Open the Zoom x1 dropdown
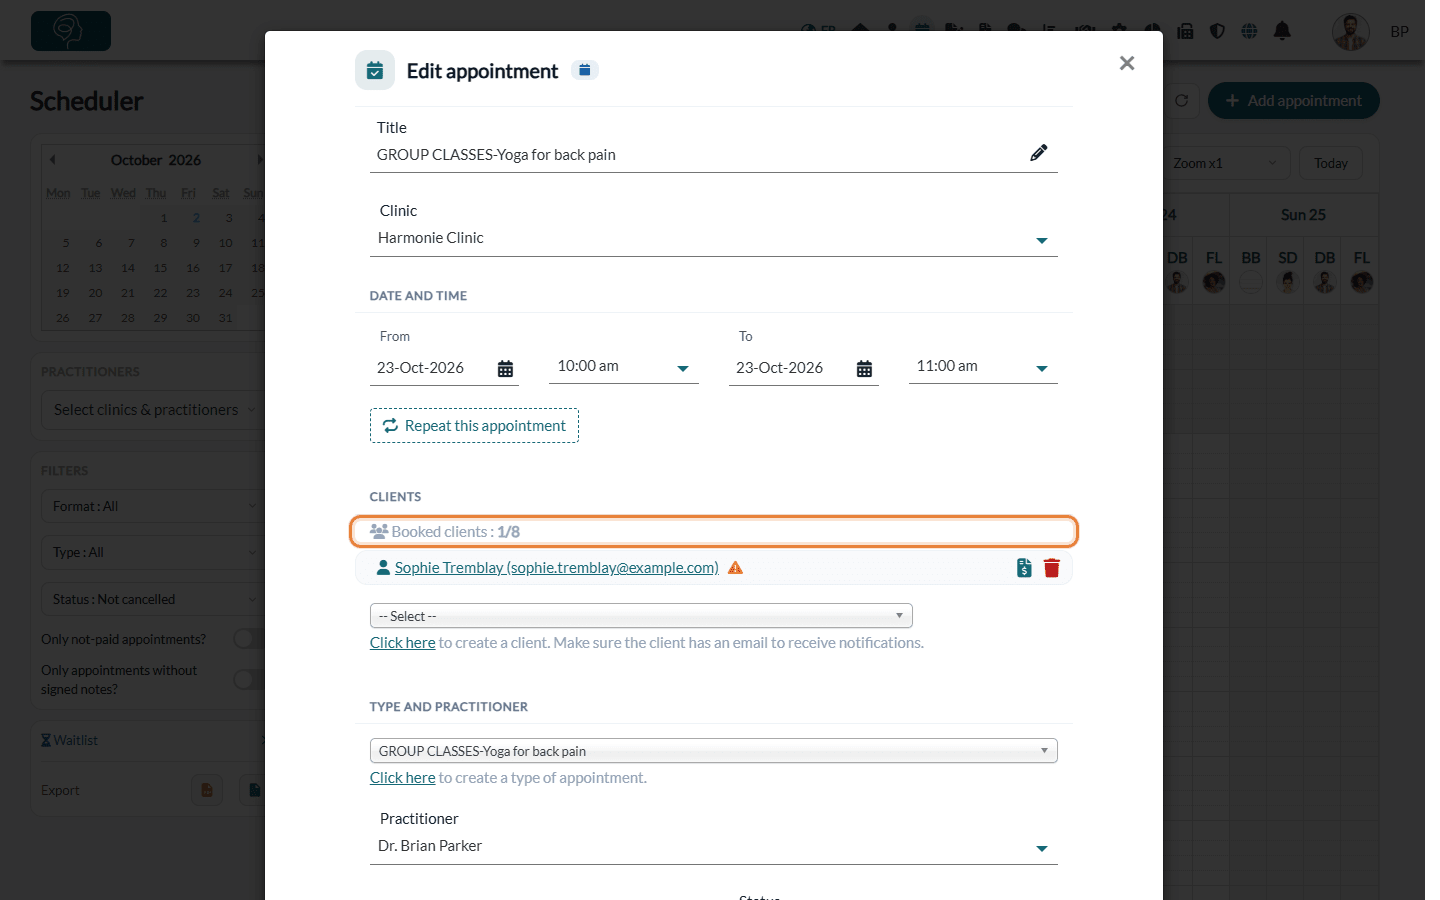Image resolution: width=1440 pixels, height=900 pixels. (1224, 163)
